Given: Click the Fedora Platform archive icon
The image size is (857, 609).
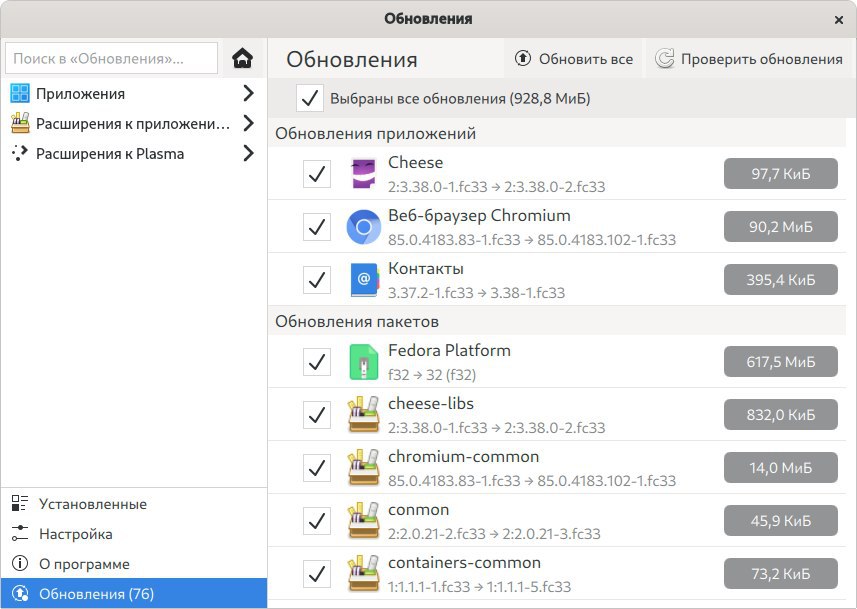Looking at the screenshot, I should click(363, 362).
